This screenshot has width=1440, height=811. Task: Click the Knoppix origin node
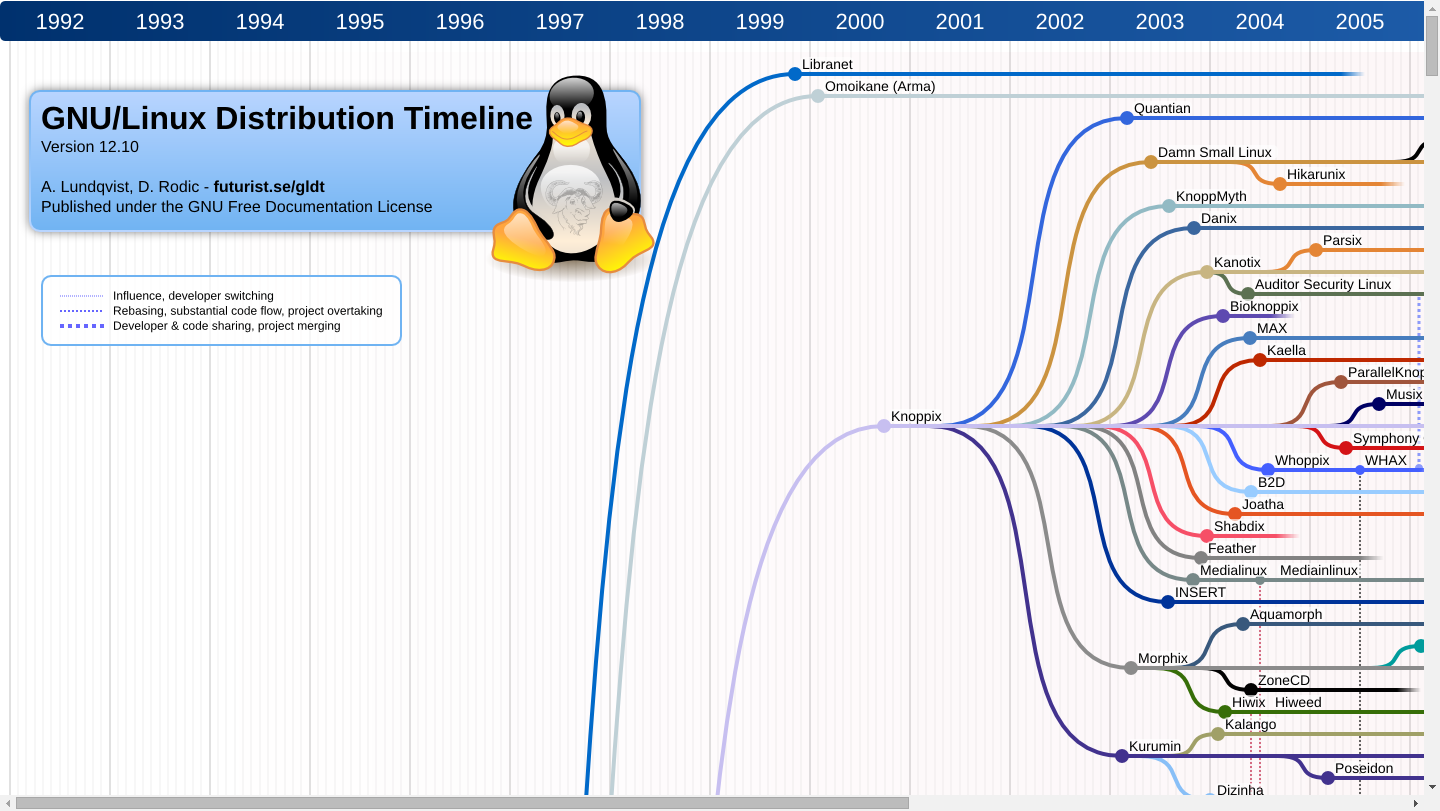[x=884, y=426]
